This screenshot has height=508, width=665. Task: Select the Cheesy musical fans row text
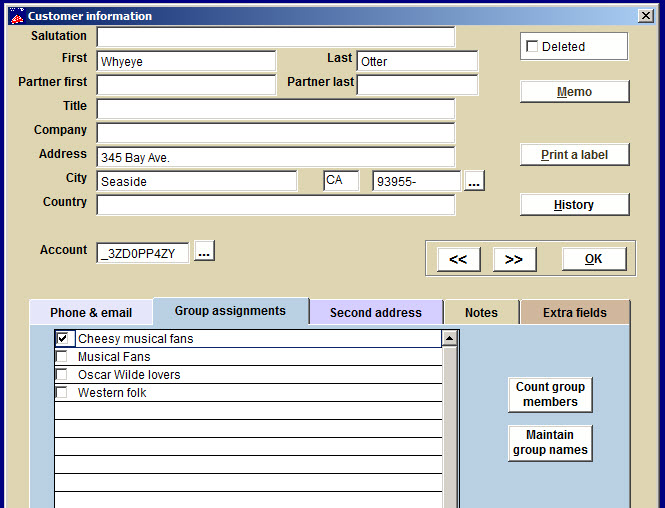point(136,338)
